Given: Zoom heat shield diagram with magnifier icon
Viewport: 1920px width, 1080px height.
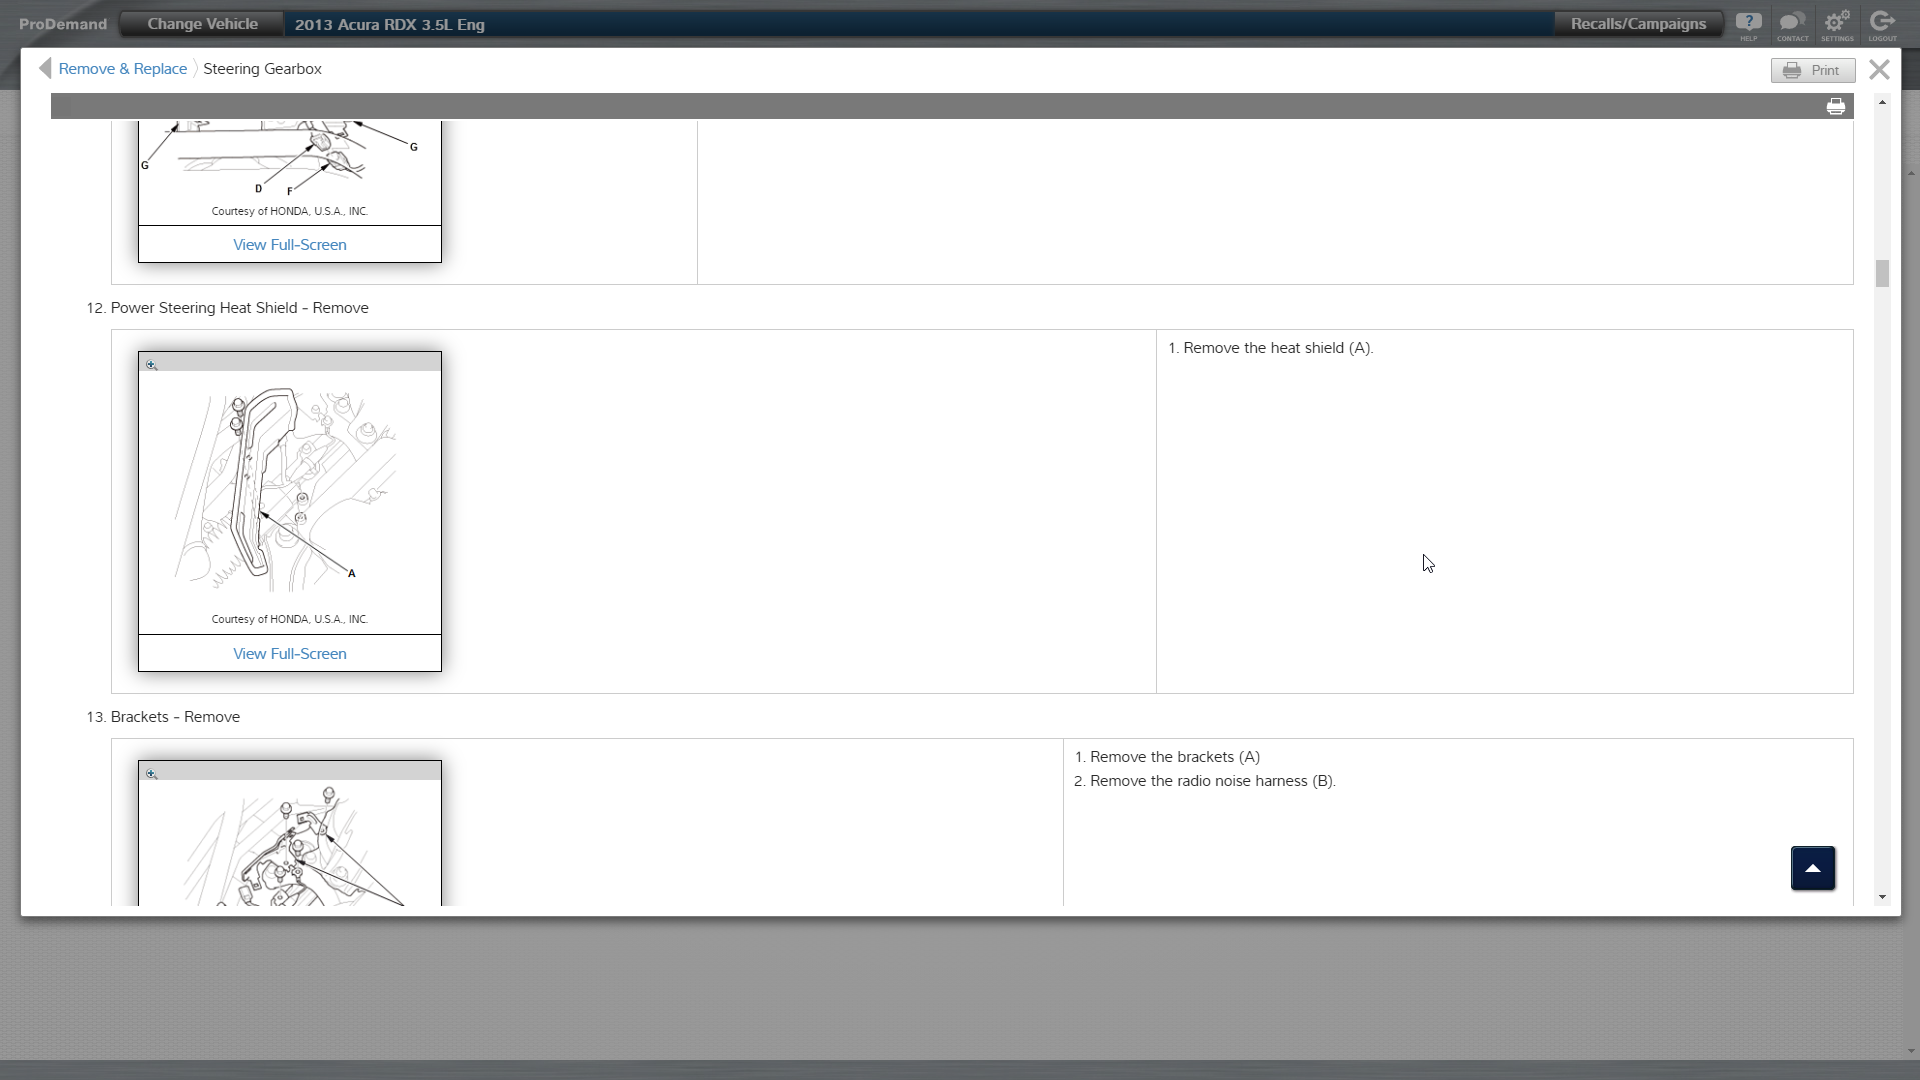Looking at the screenshot, I should [x=151, y=365].
